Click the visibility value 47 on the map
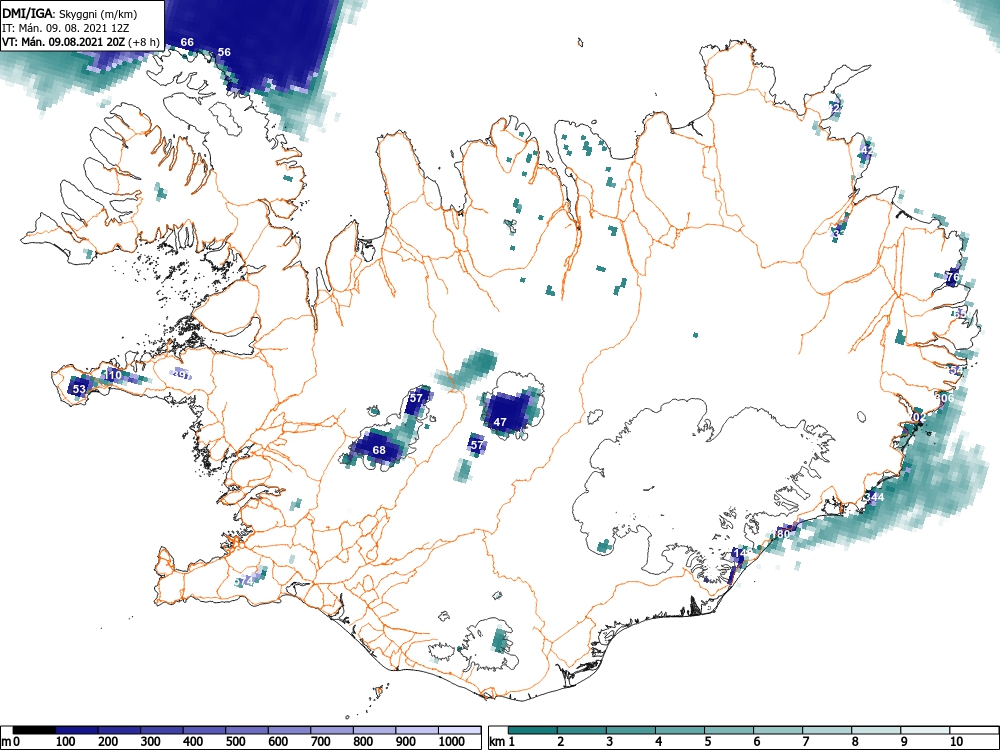The image size is (1000, 750). point(500,422)
